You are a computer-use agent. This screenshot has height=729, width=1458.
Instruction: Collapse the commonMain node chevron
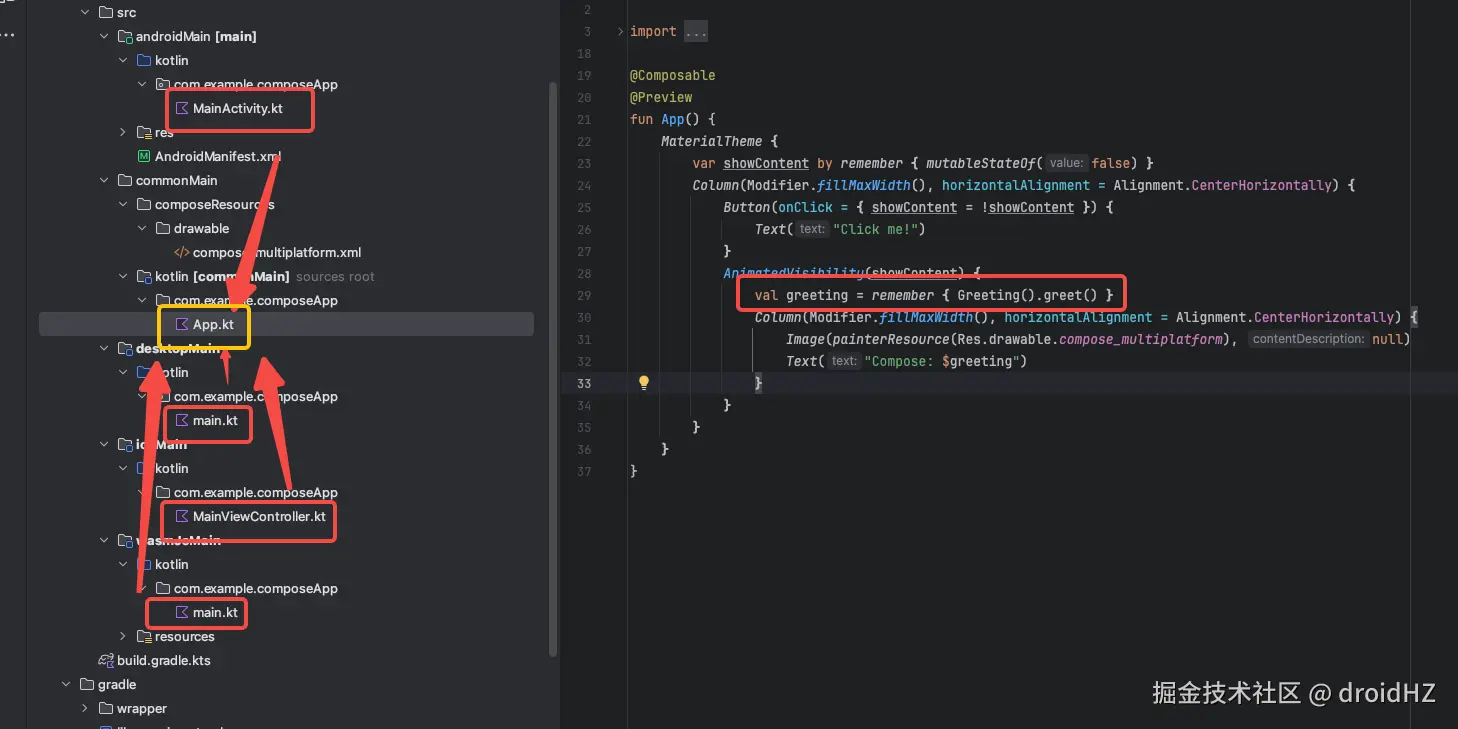(104, 180)
